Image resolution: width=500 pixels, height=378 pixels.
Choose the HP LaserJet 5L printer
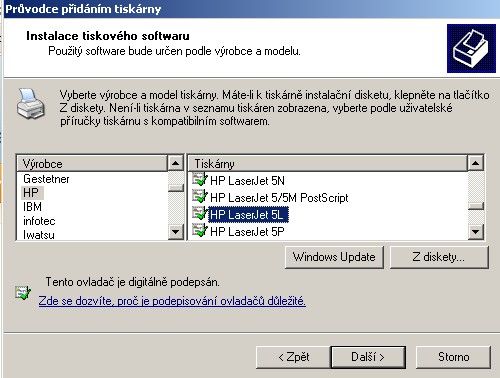pyautogui.click(x=247, y=215)
